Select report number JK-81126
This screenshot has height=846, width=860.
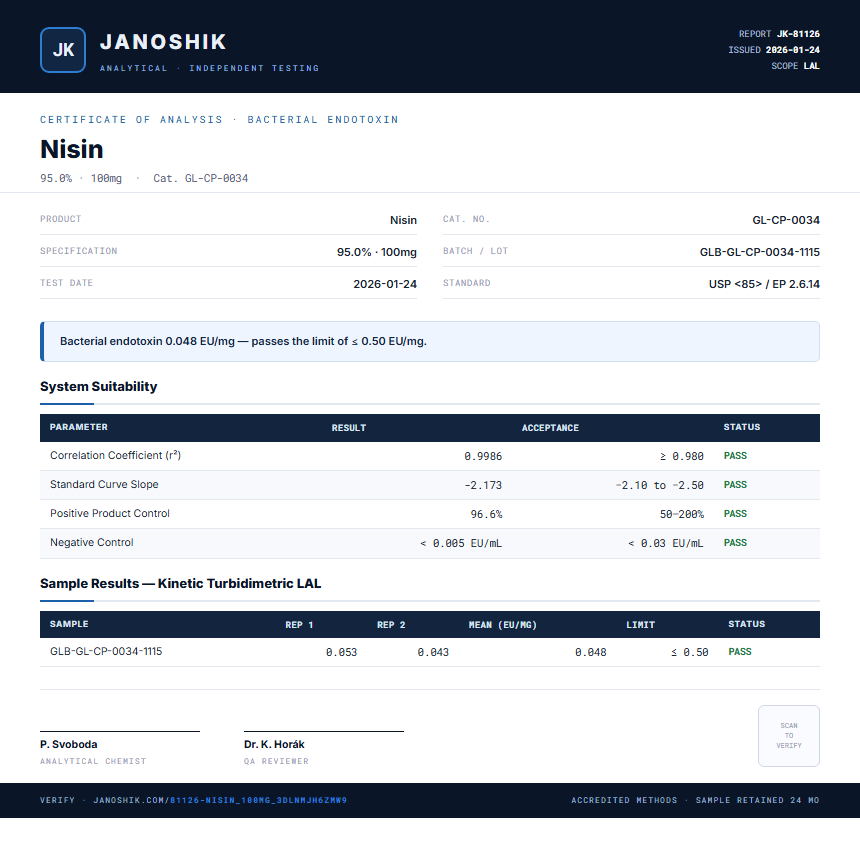click(x=798, y=33)
